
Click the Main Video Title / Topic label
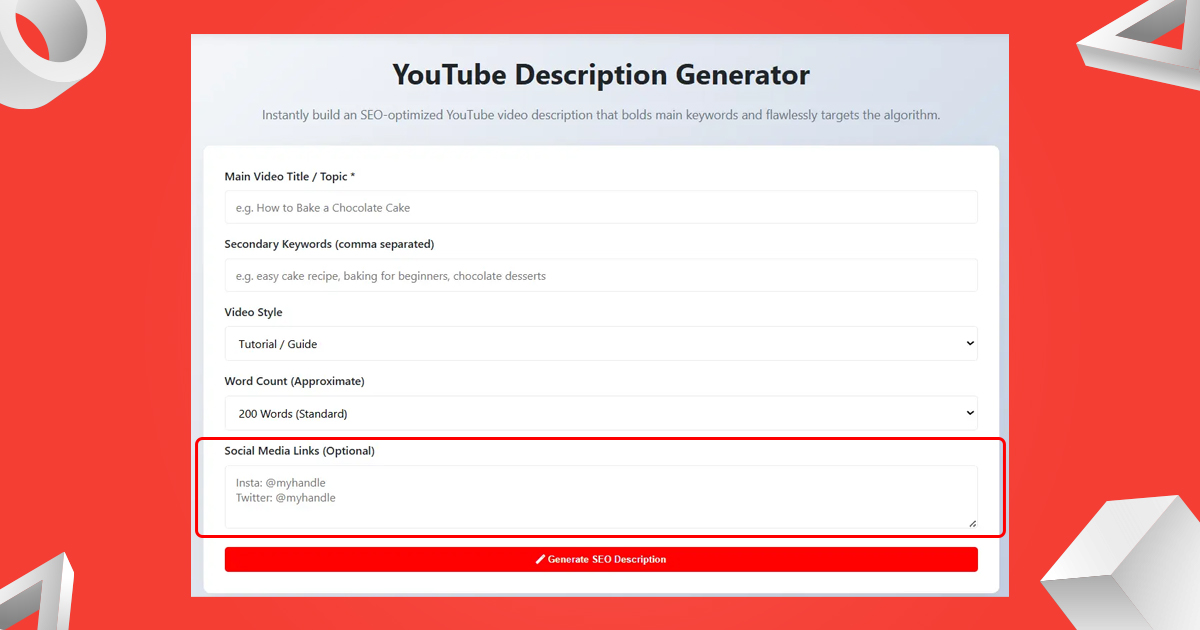(x=290, y=176)
